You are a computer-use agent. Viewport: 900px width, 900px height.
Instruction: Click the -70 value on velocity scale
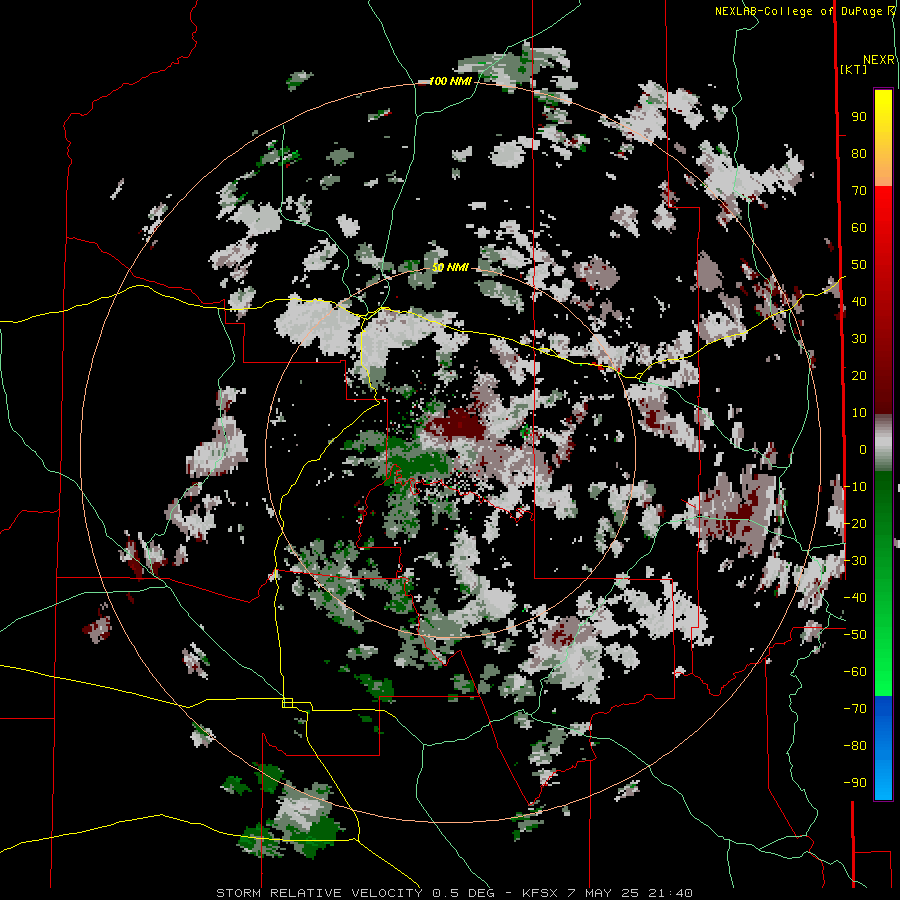tap(855, 708)
